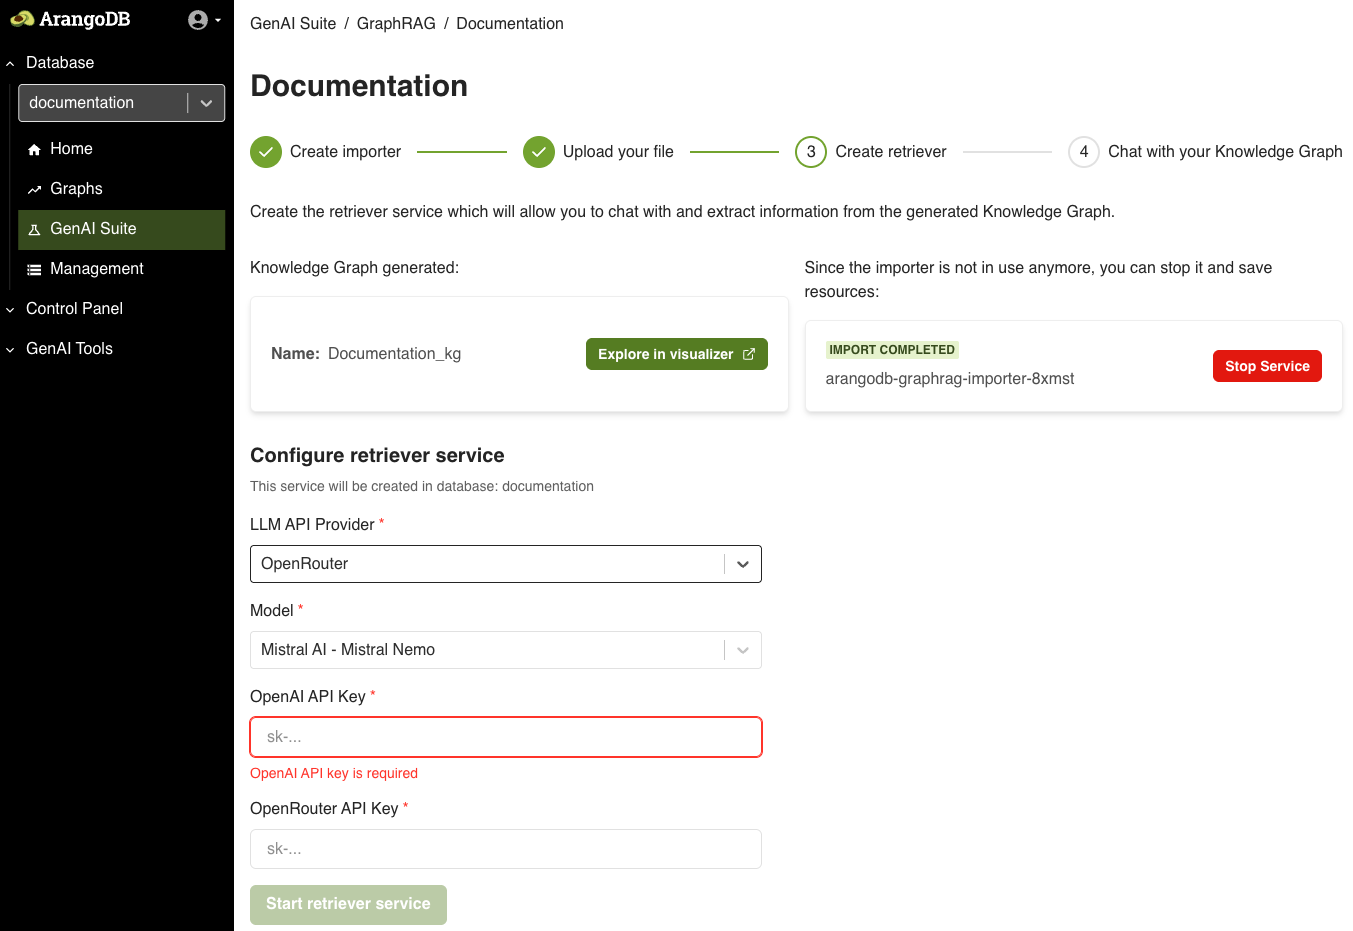
Task: Go to Home in the sidebar
Action: (x=122, y=149)
